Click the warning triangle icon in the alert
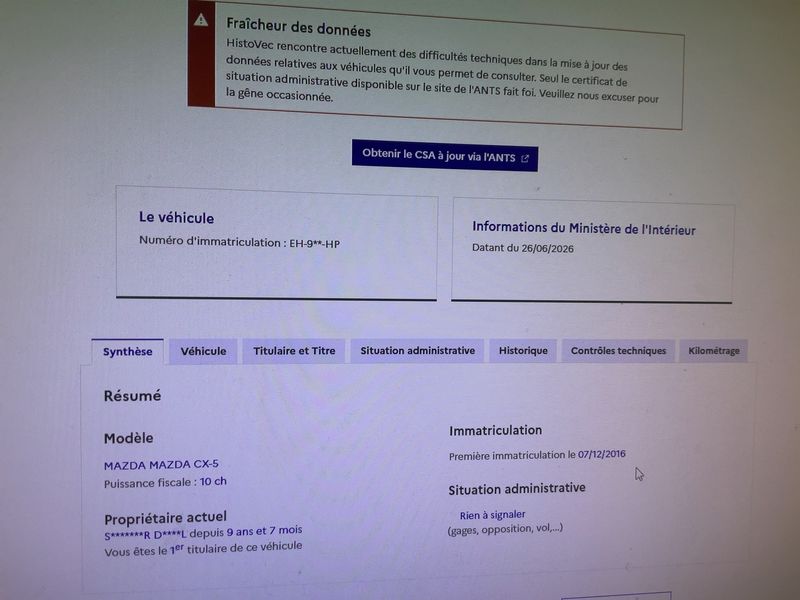The image size is (800, 600). 201,20
